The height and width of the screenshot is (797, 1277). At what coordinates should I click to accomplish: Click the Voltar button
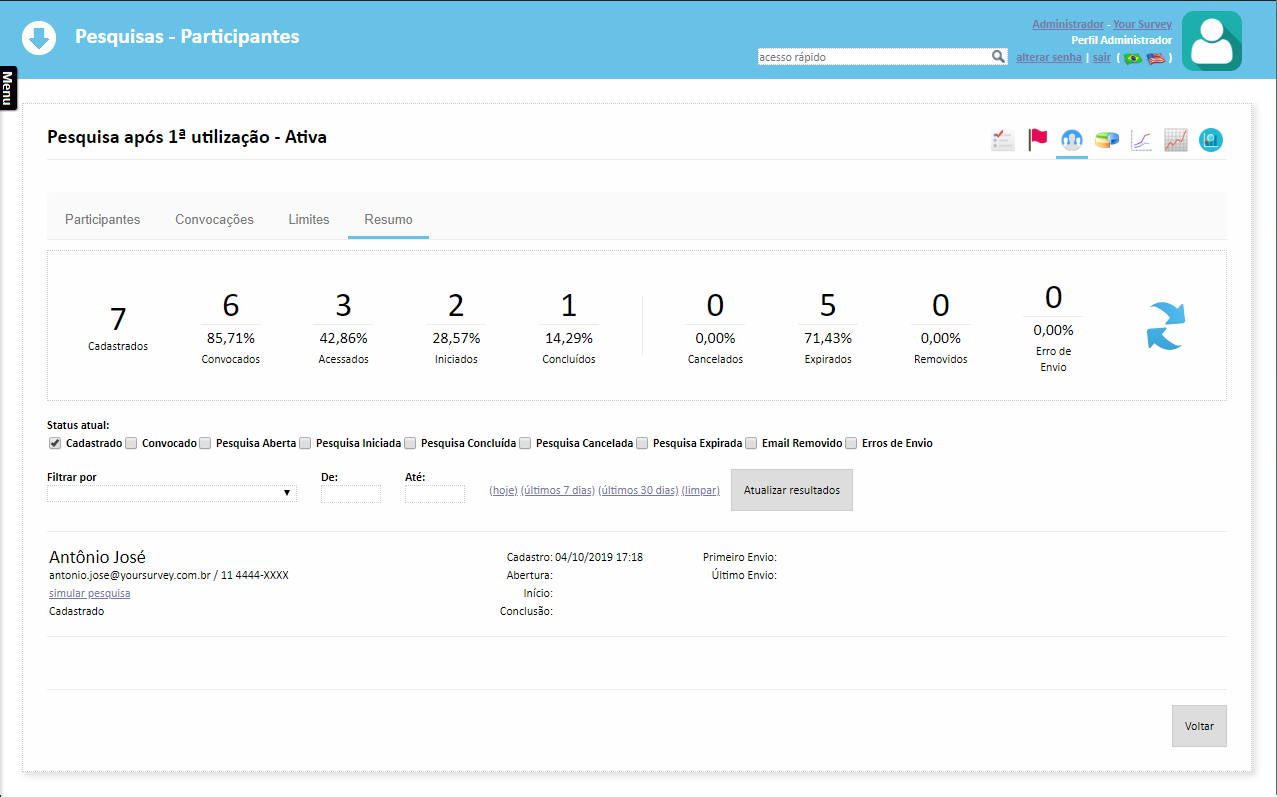[1199, 726]
